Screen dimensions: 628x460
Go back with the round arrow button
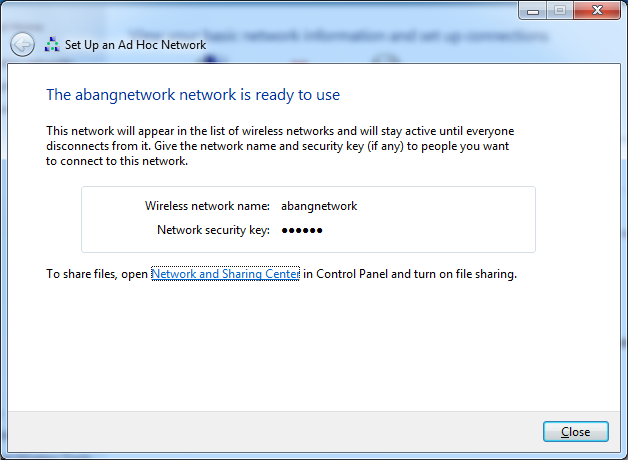22,44
